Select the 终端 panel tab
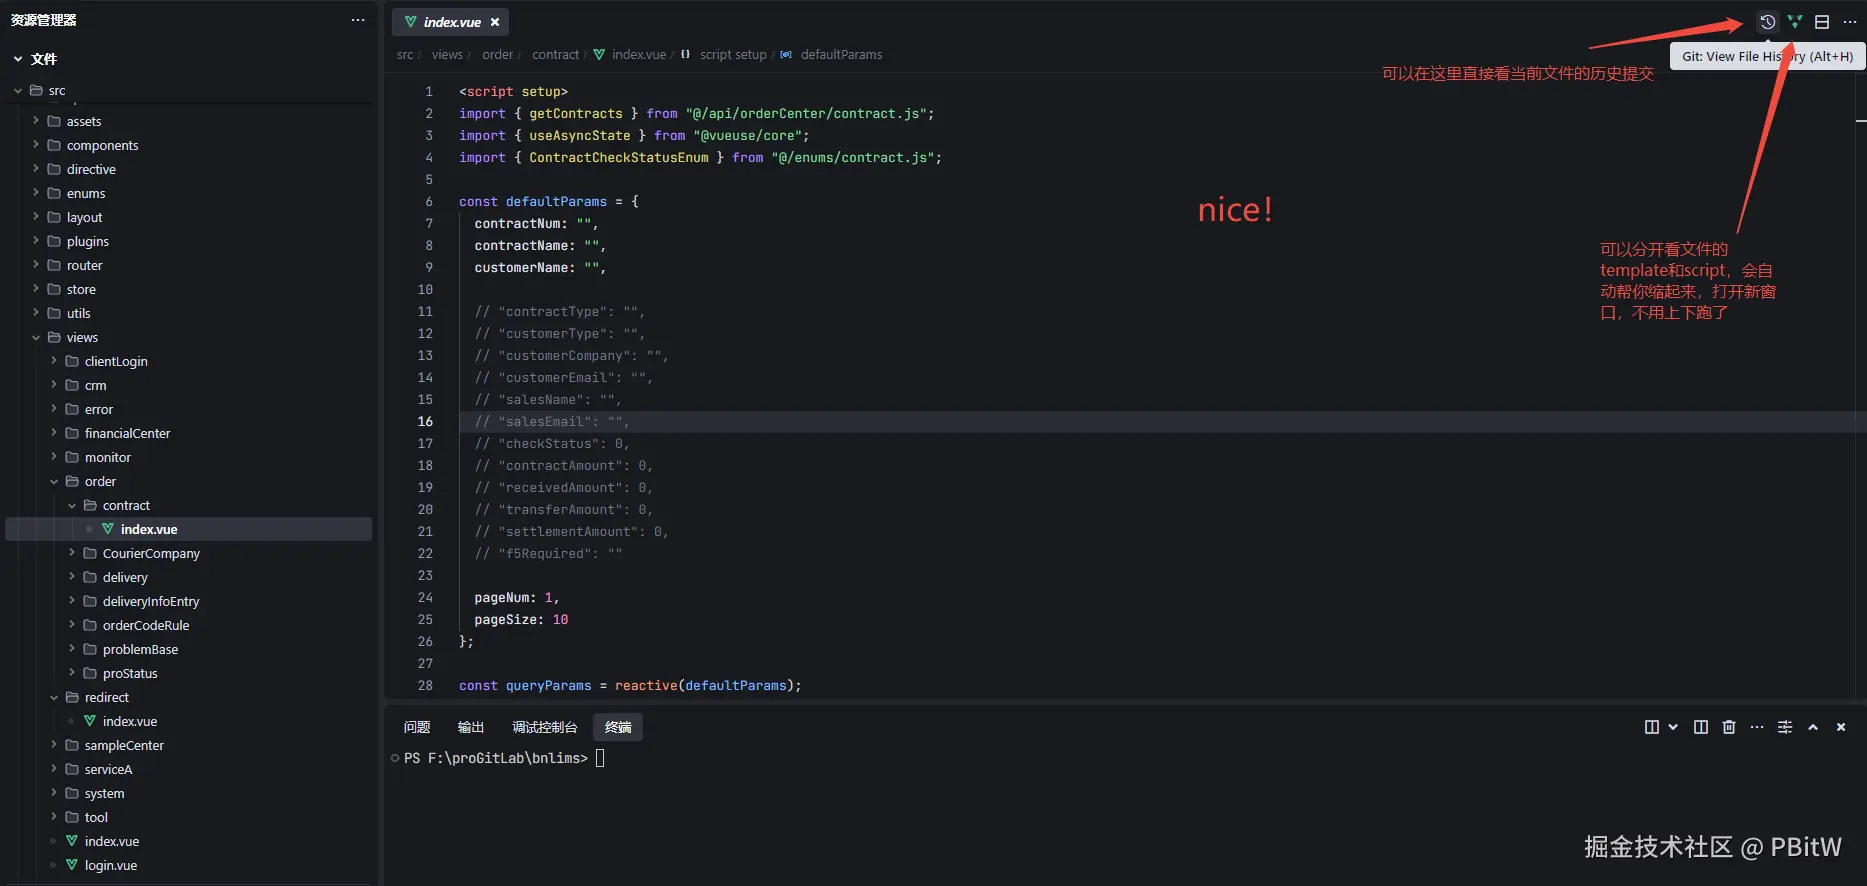 618,727
